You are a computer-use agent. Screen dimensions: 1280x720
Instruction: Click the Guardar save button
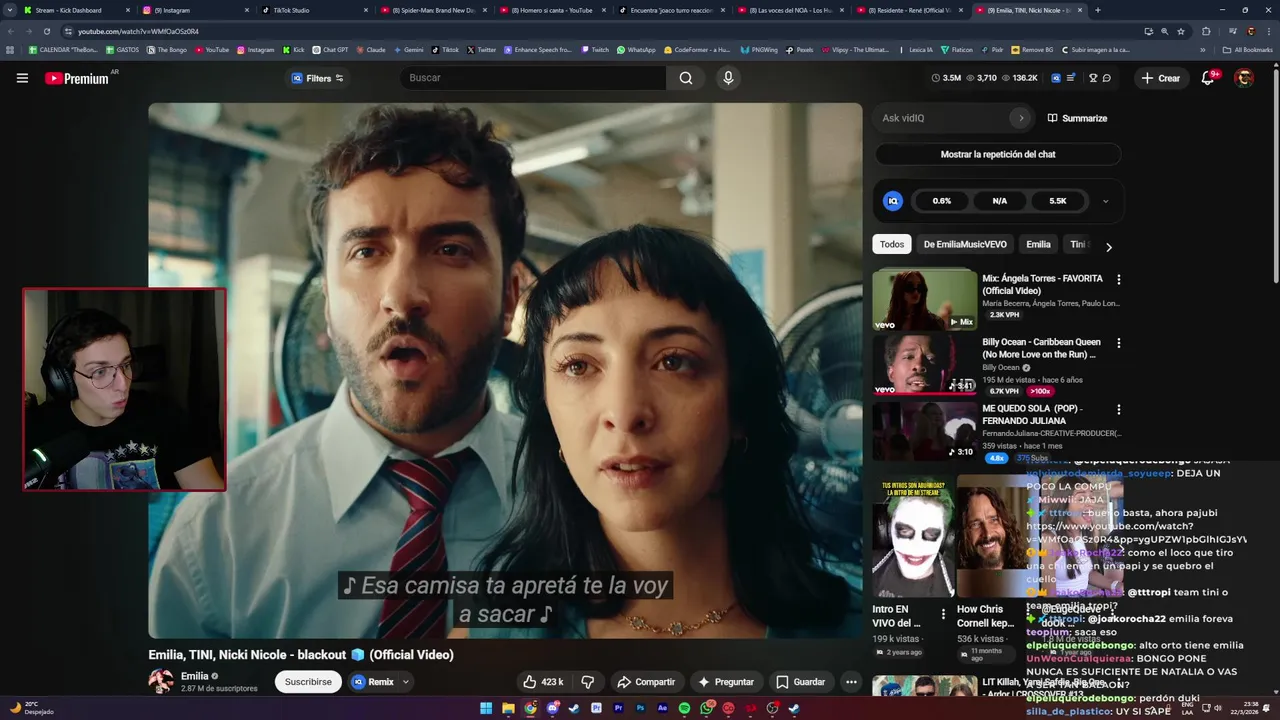(800, 682)
